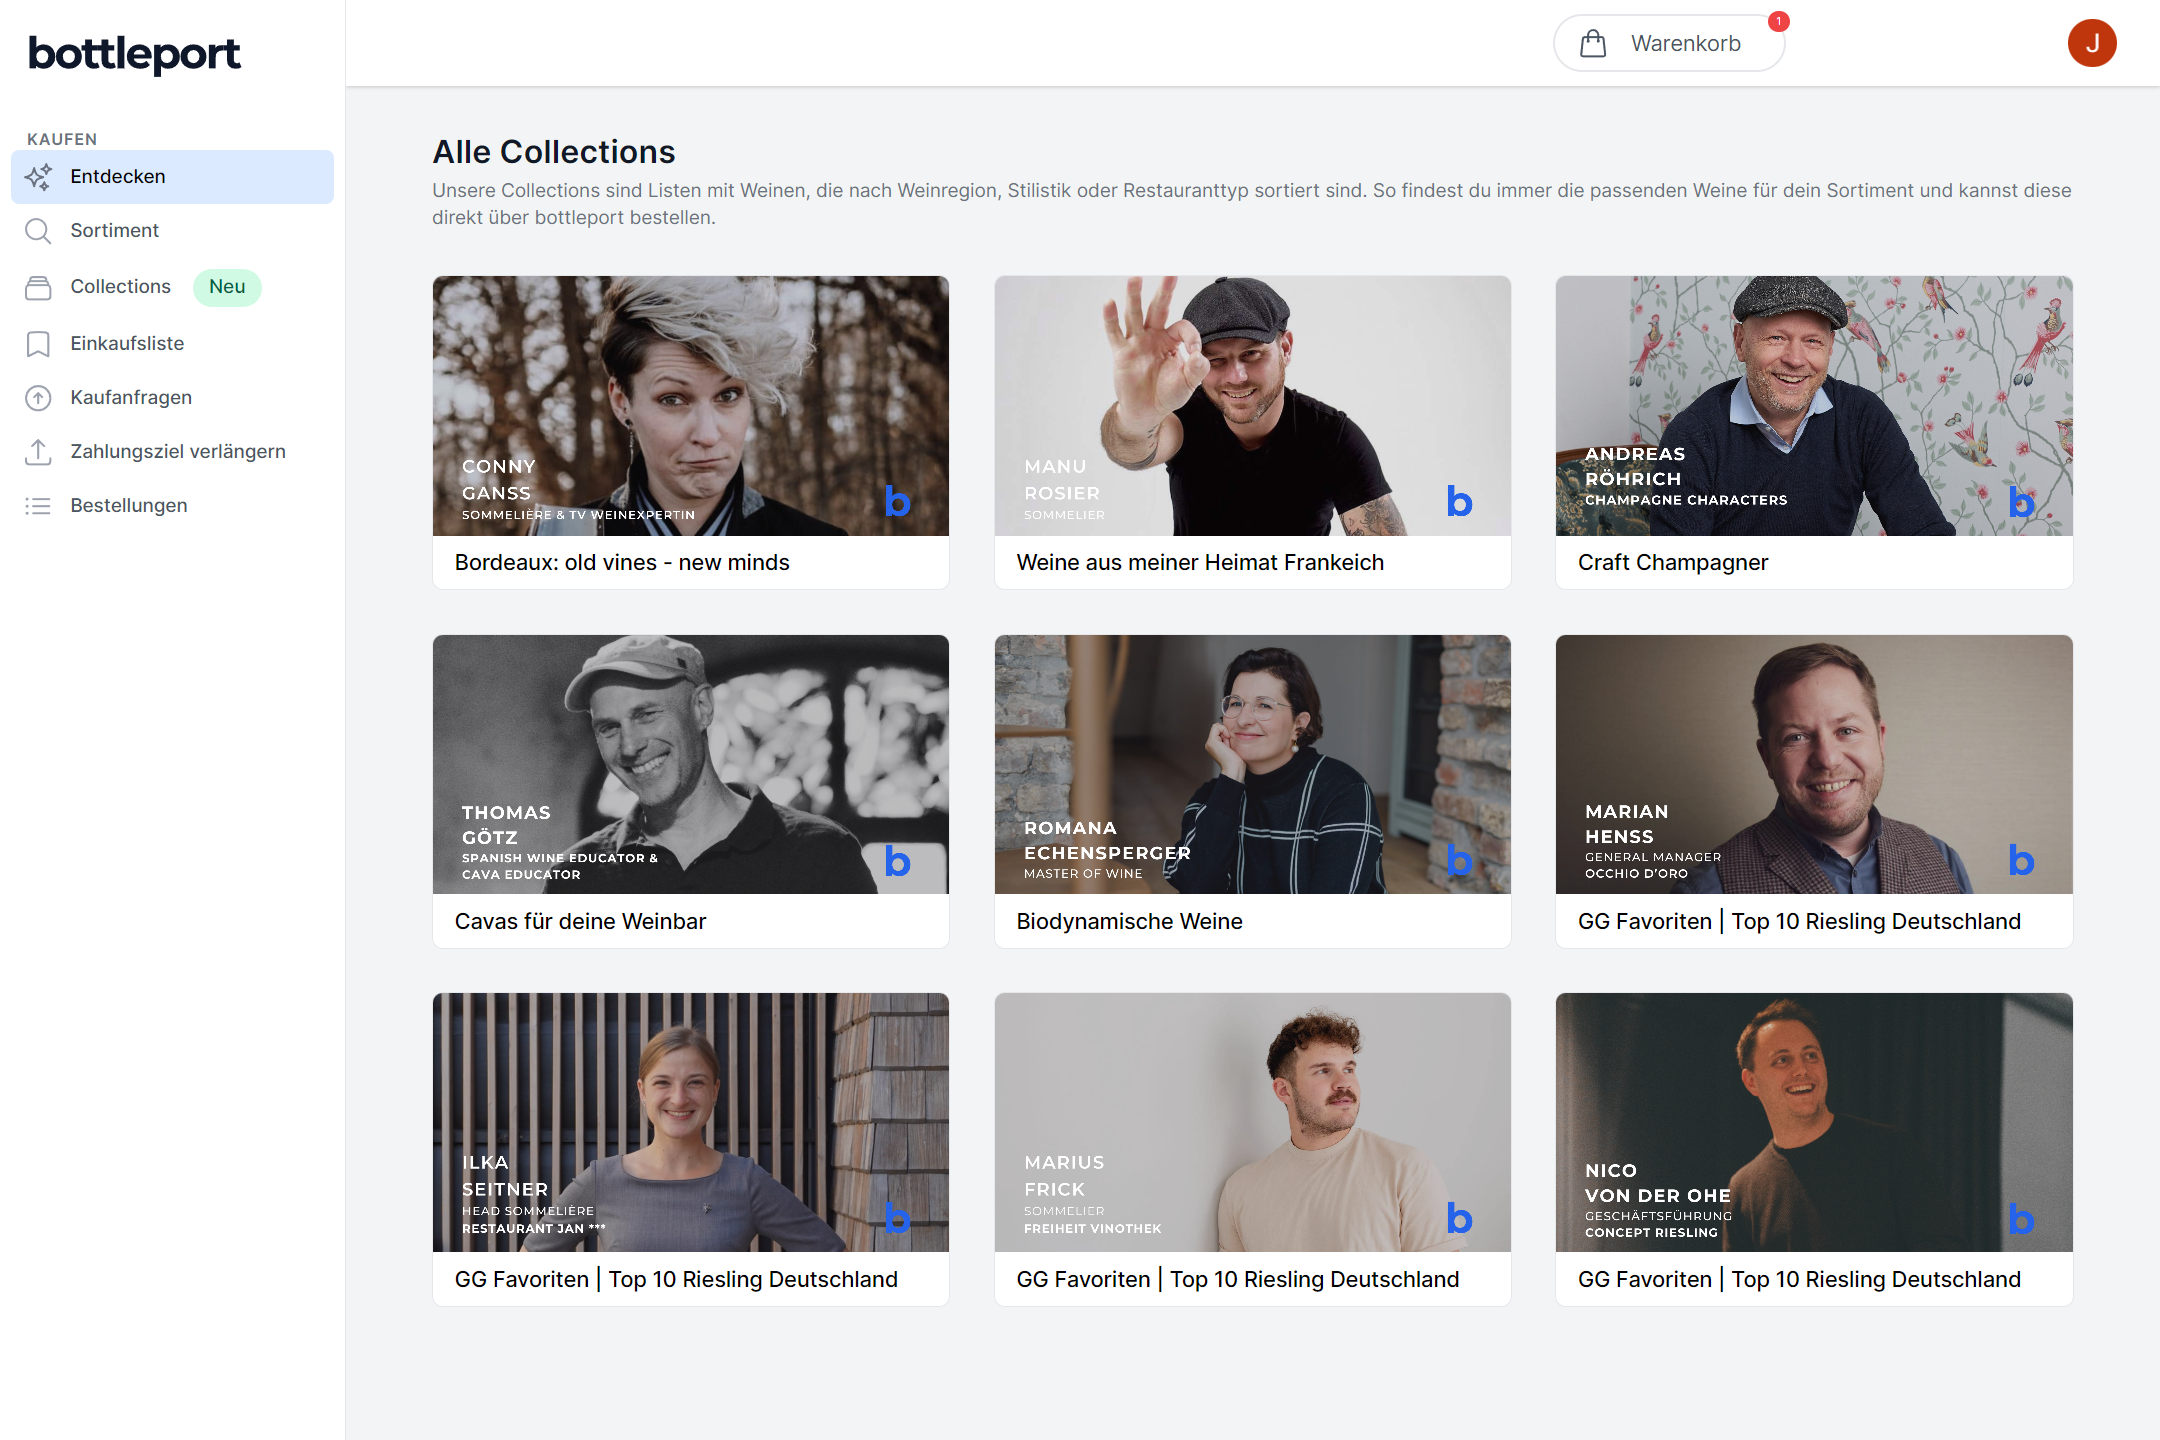Click the Sortiment magnifier icon
2160x1440 pixels.
point(38,231)
